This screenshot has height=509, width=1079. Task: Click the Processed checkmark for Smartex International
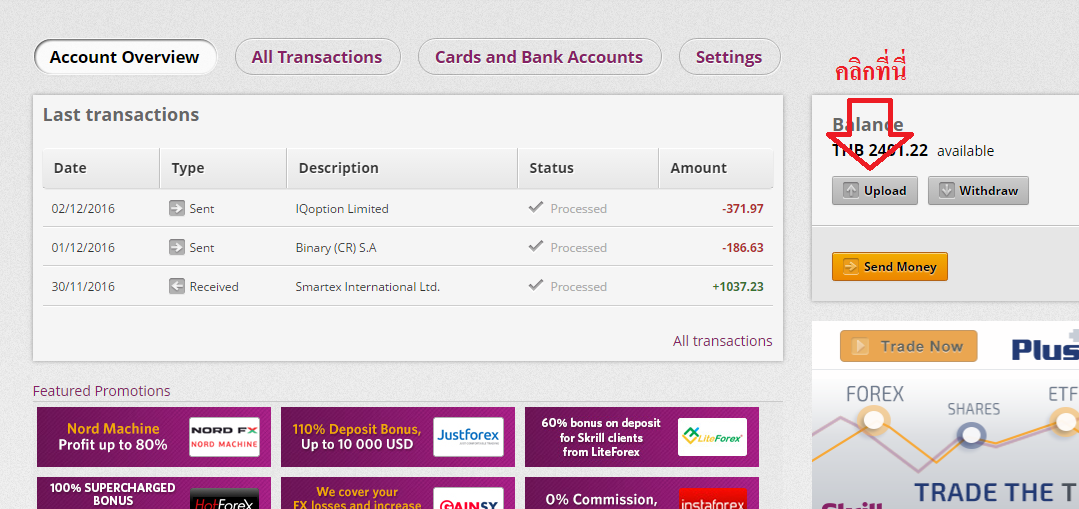click(x=536, y=286)
